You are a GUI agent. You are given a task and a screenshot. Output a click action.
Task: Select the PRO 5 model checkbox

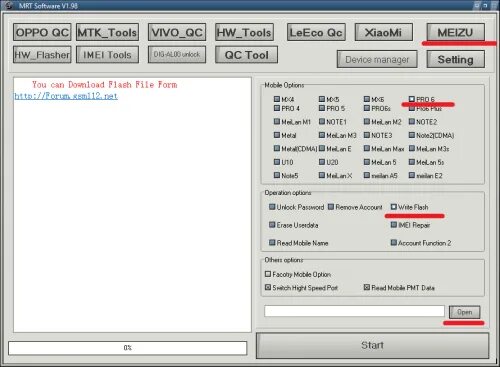tap(322, 108)
